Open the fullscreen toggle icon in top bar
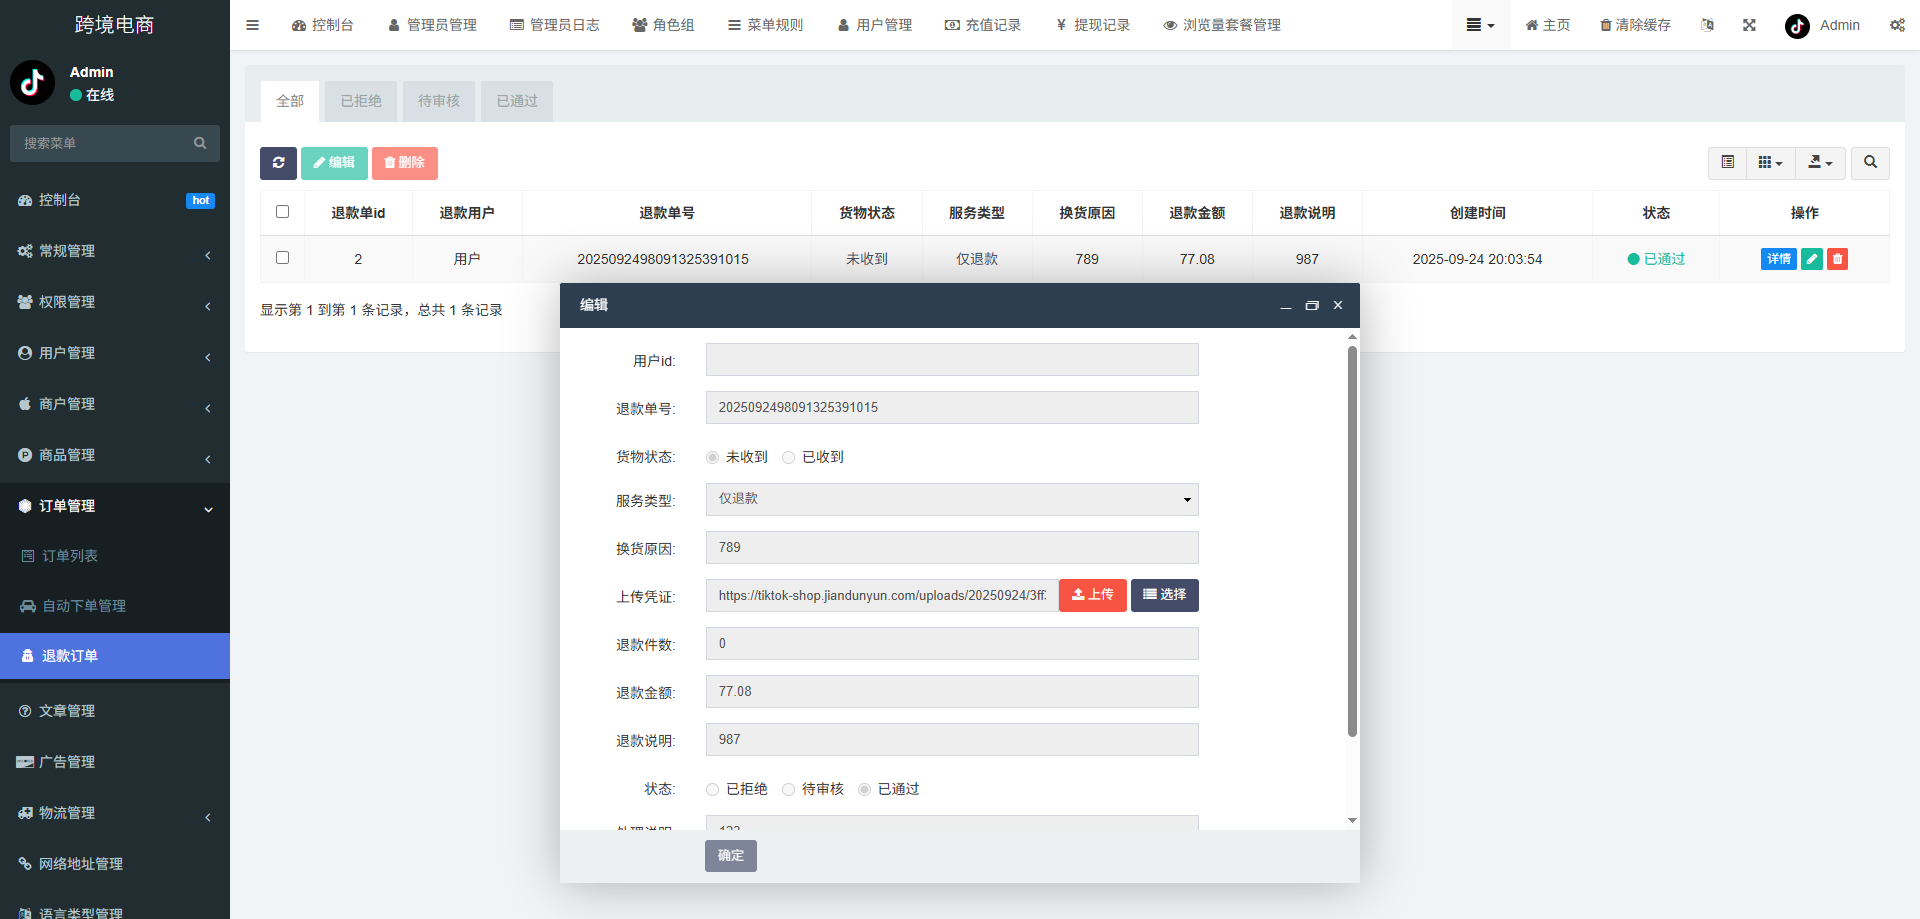Viewport: 1920px width, 919px height. coord(1748,25)
